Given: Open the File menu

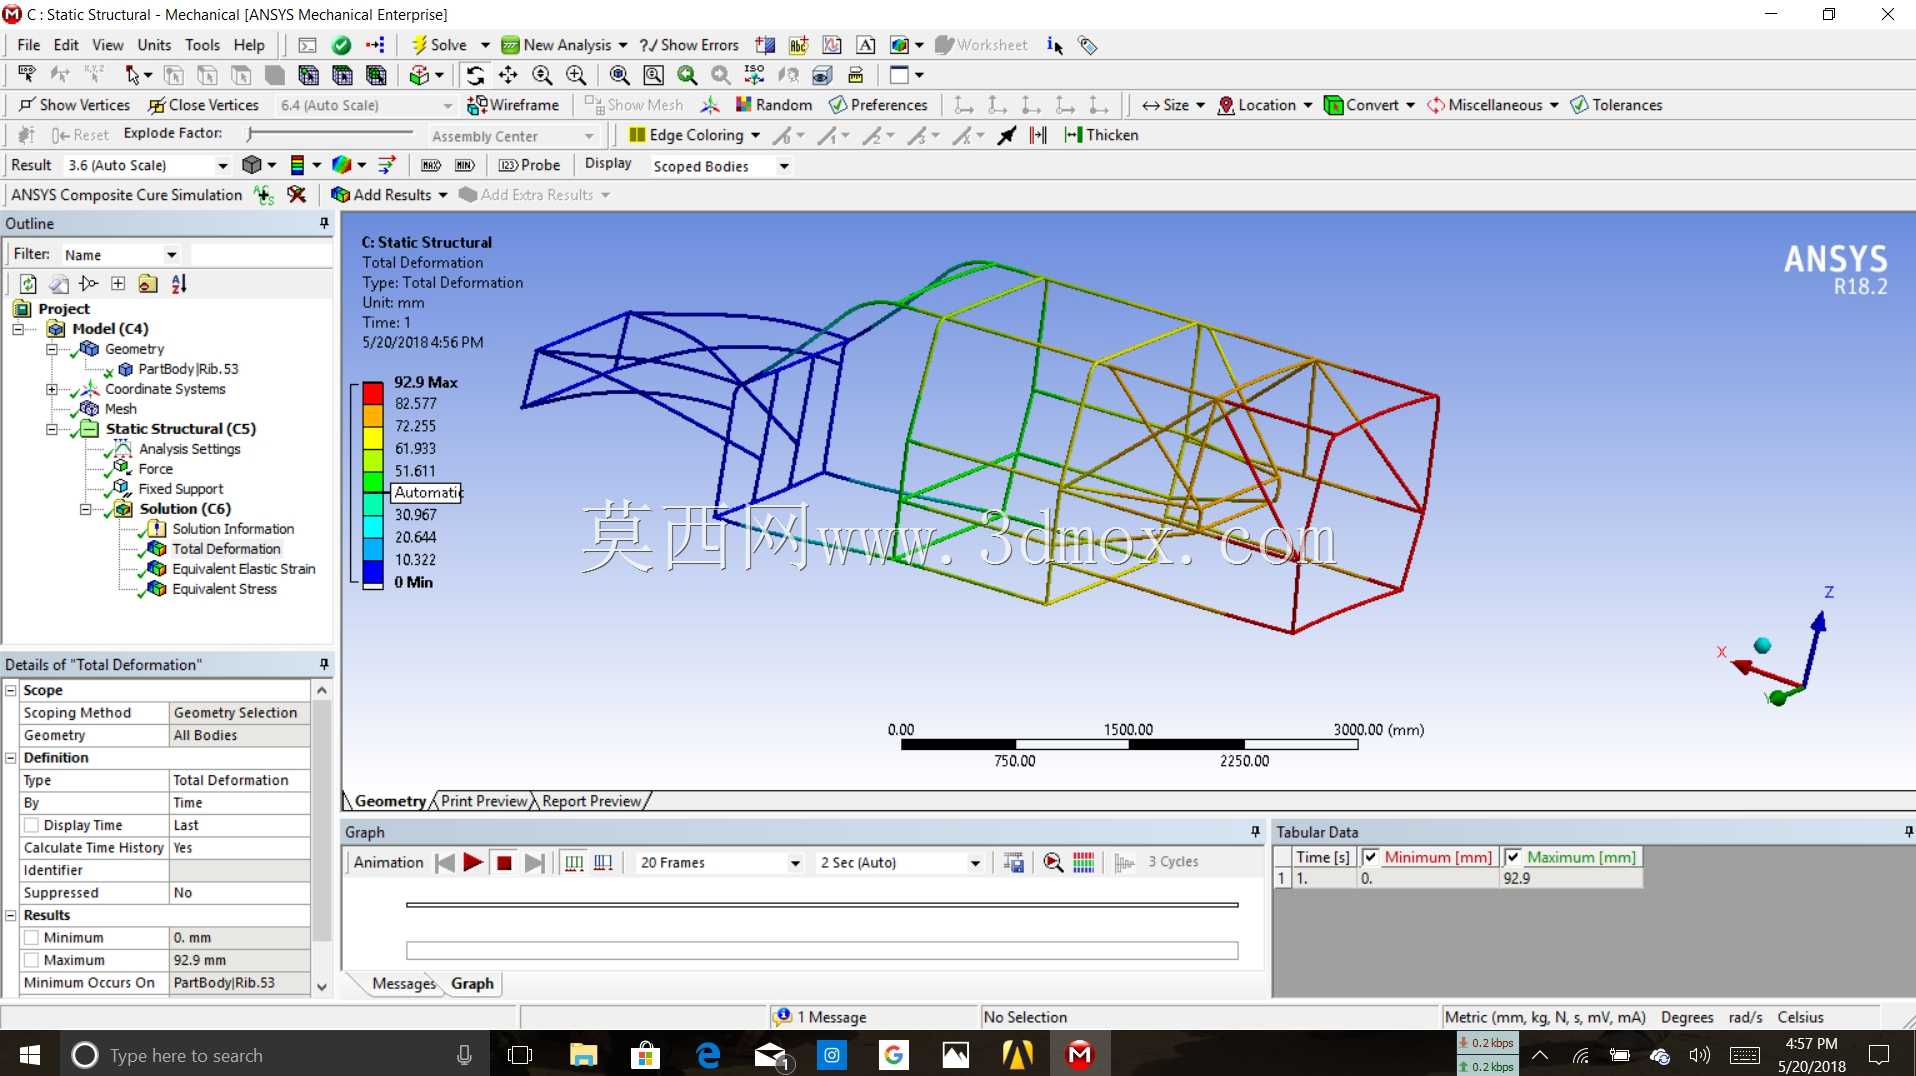Looking at the screenshot, I should [x=28, y=45].
